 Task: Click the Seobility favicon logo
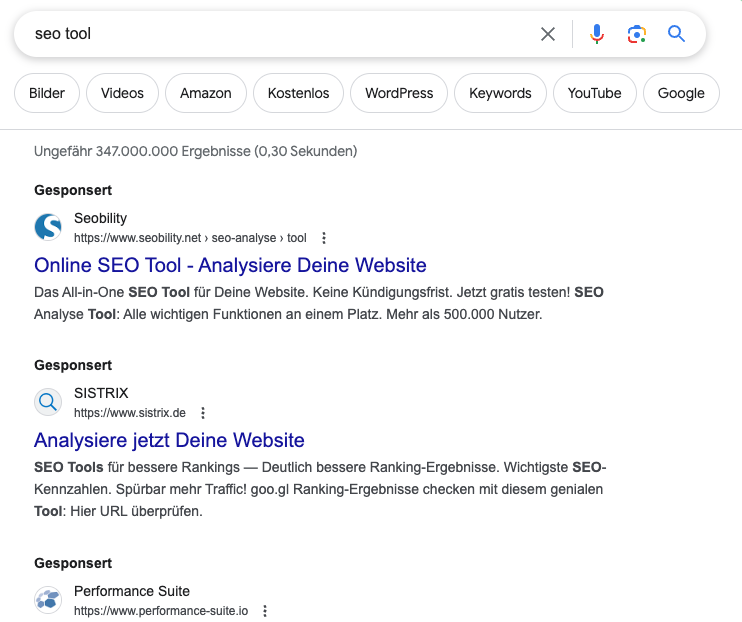pos(48,227)
